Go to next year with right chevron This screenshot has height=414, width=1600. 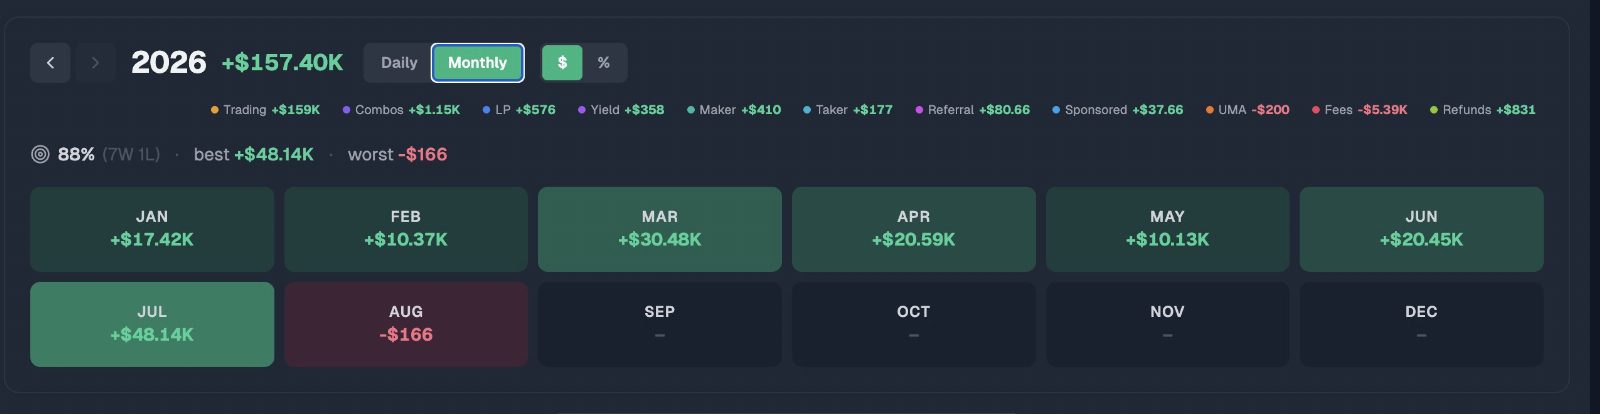coord(95,62)
